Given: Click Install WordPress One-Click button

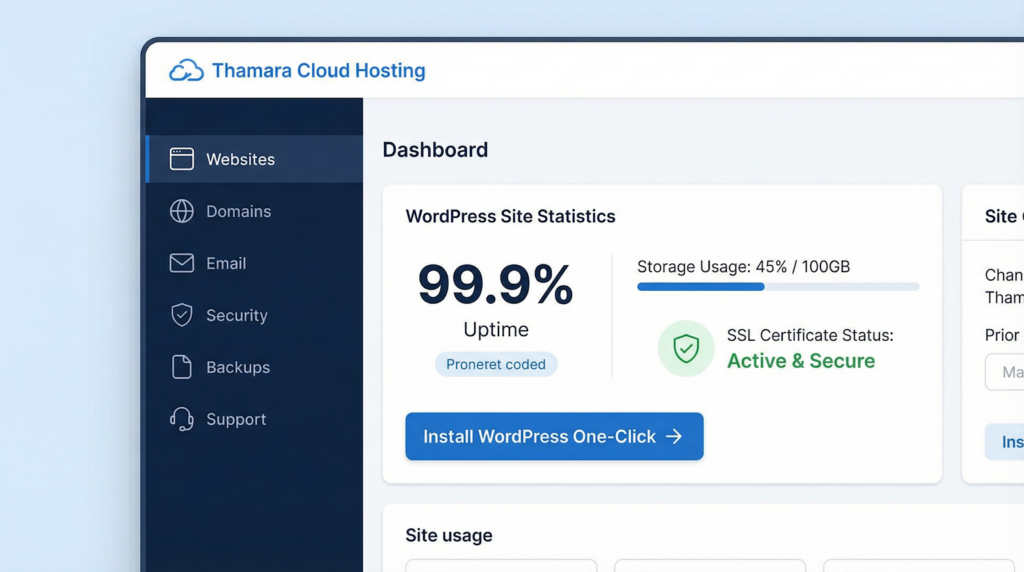Looking at the screenshot, I should [554, 436].
